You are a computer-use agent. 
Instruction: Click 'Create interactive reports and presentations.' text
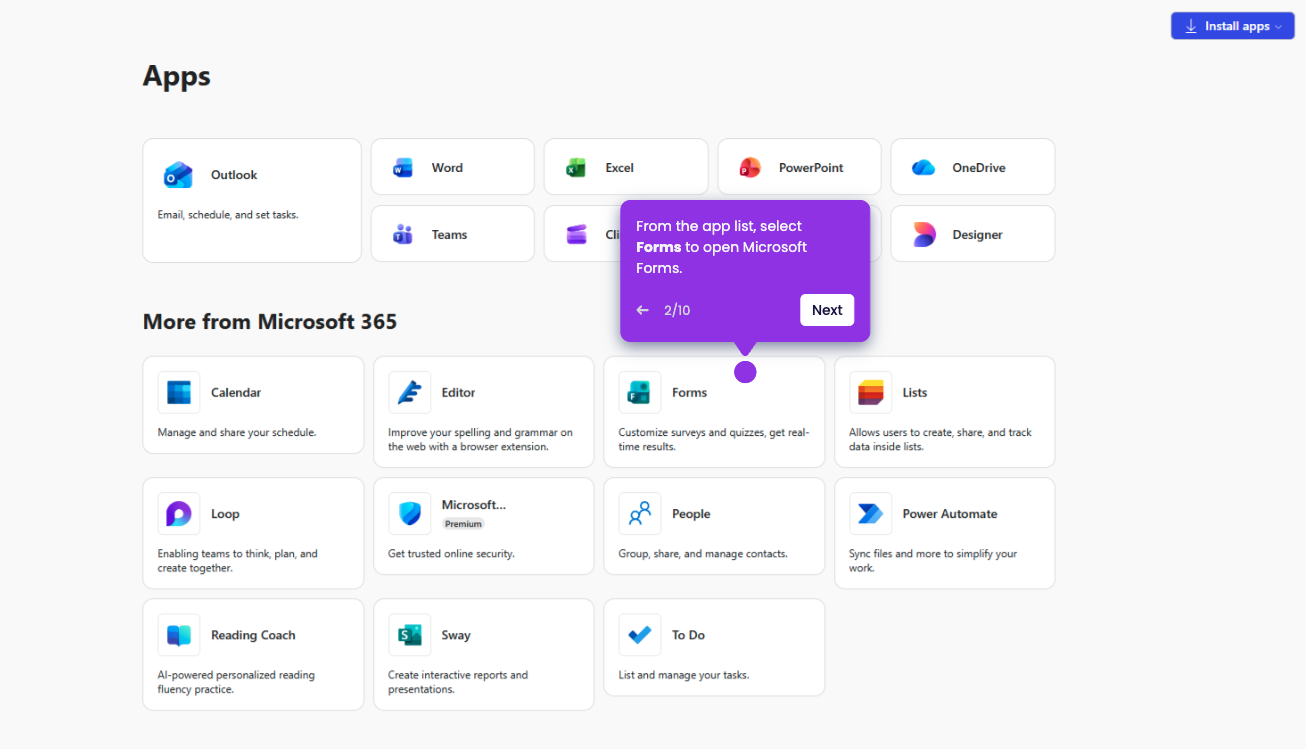(458, 682)
